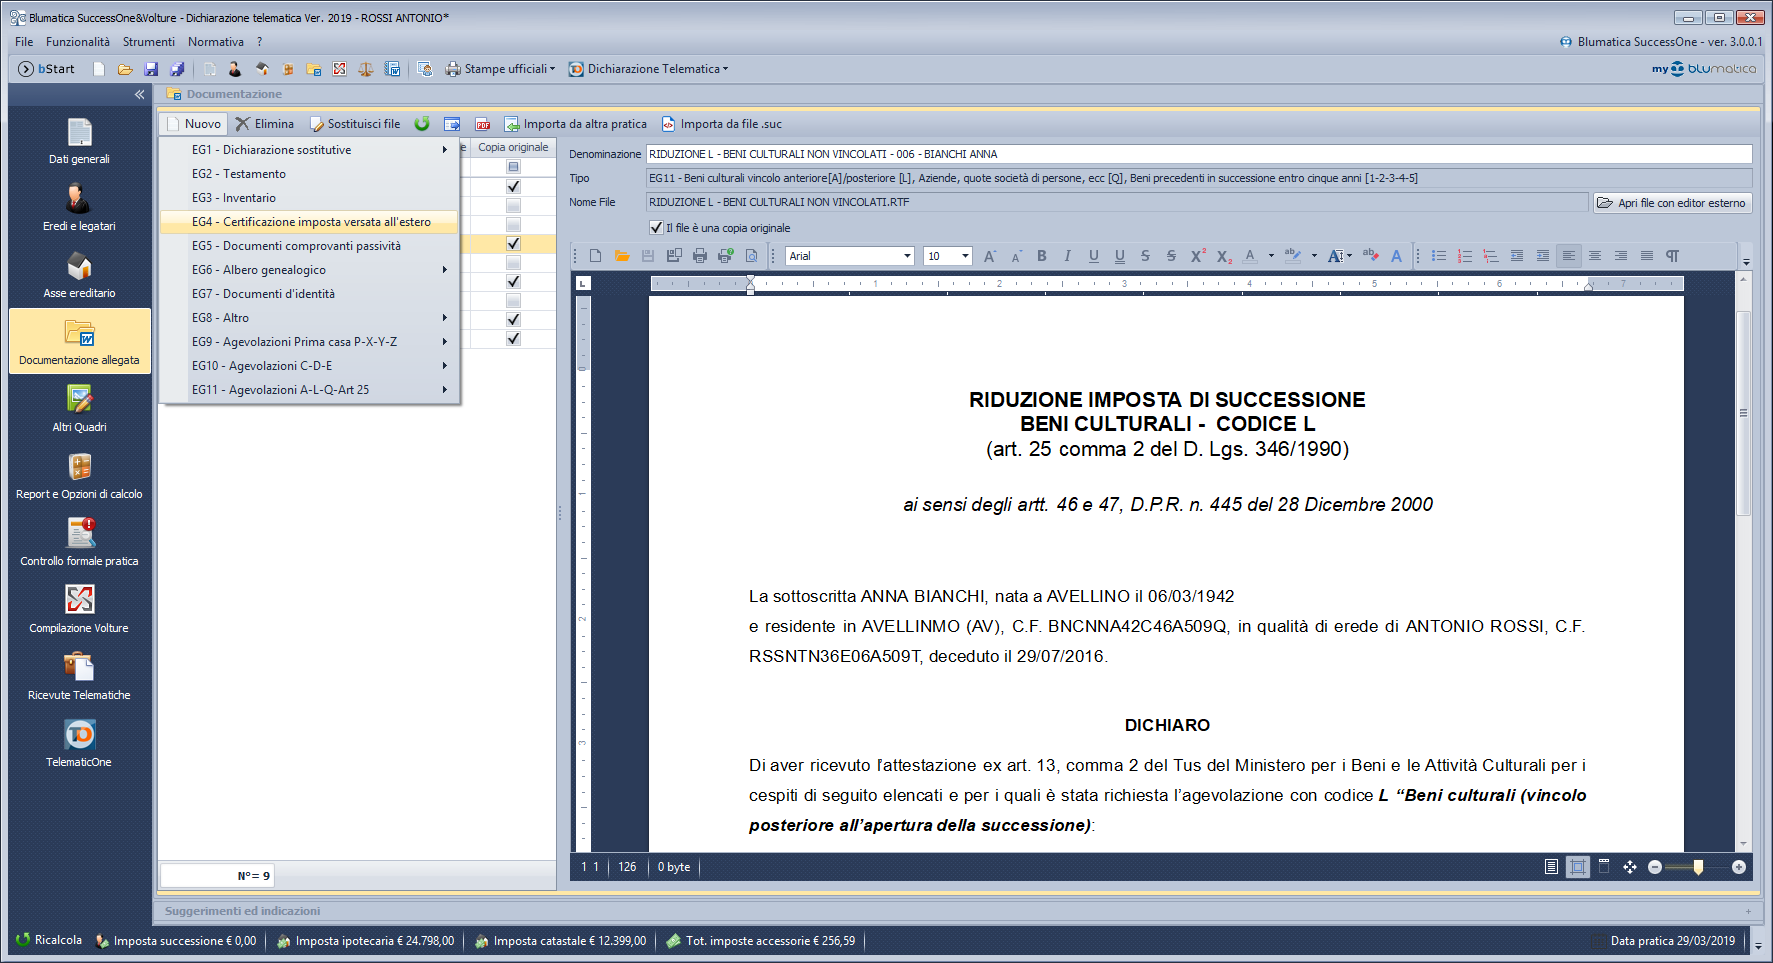Click the TelematicOne sidebar icon
This screenshot has width=1773, height=963.
(79, 744)
